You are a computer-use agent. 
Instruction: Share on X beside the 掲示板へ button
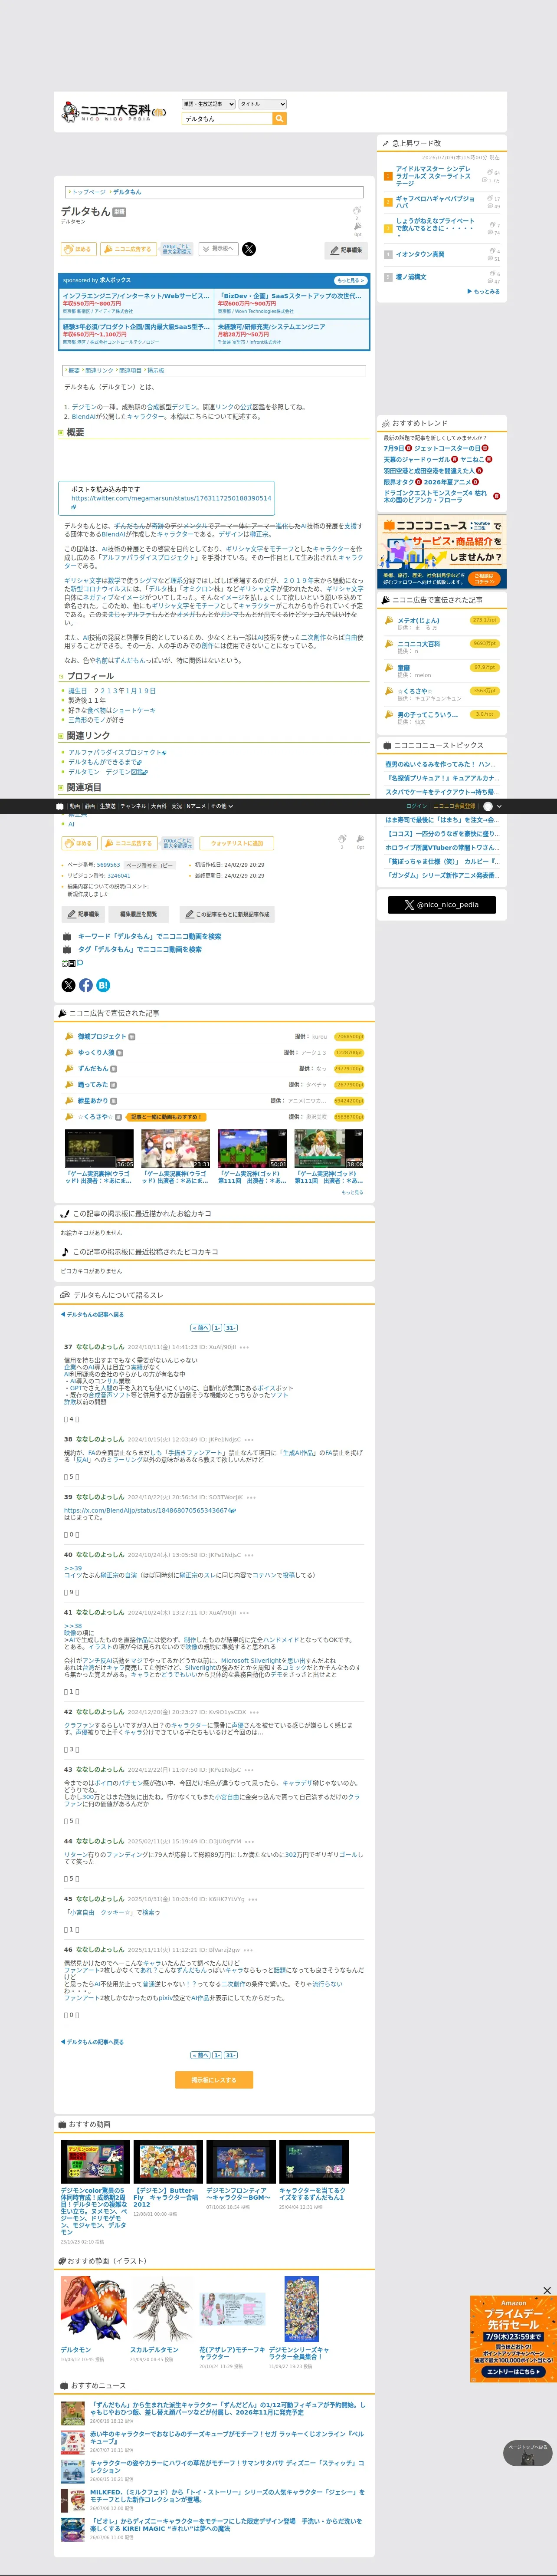click(x=249, y=249)
